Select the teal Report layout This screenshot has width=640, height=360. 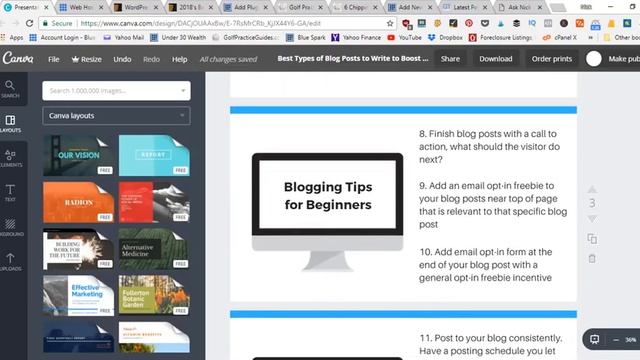point(154,156)
